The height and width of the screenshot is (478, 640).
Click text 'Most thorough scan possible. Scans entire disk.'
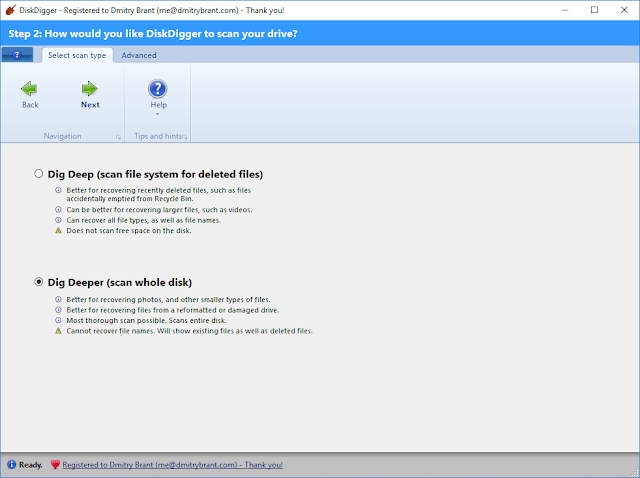(147, 320)
